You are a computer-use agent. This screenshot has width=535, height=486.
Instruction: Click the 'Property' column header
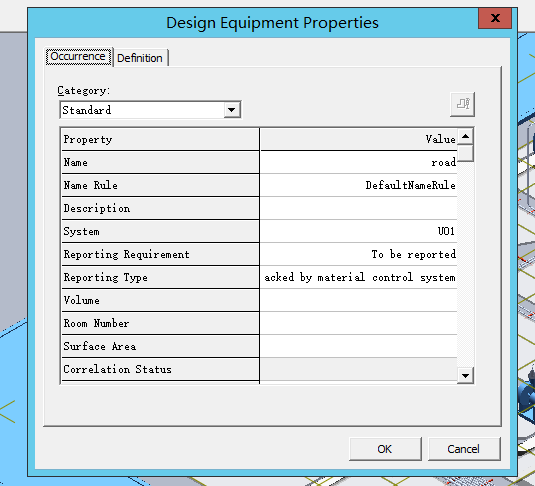click(x=160, y=139)
